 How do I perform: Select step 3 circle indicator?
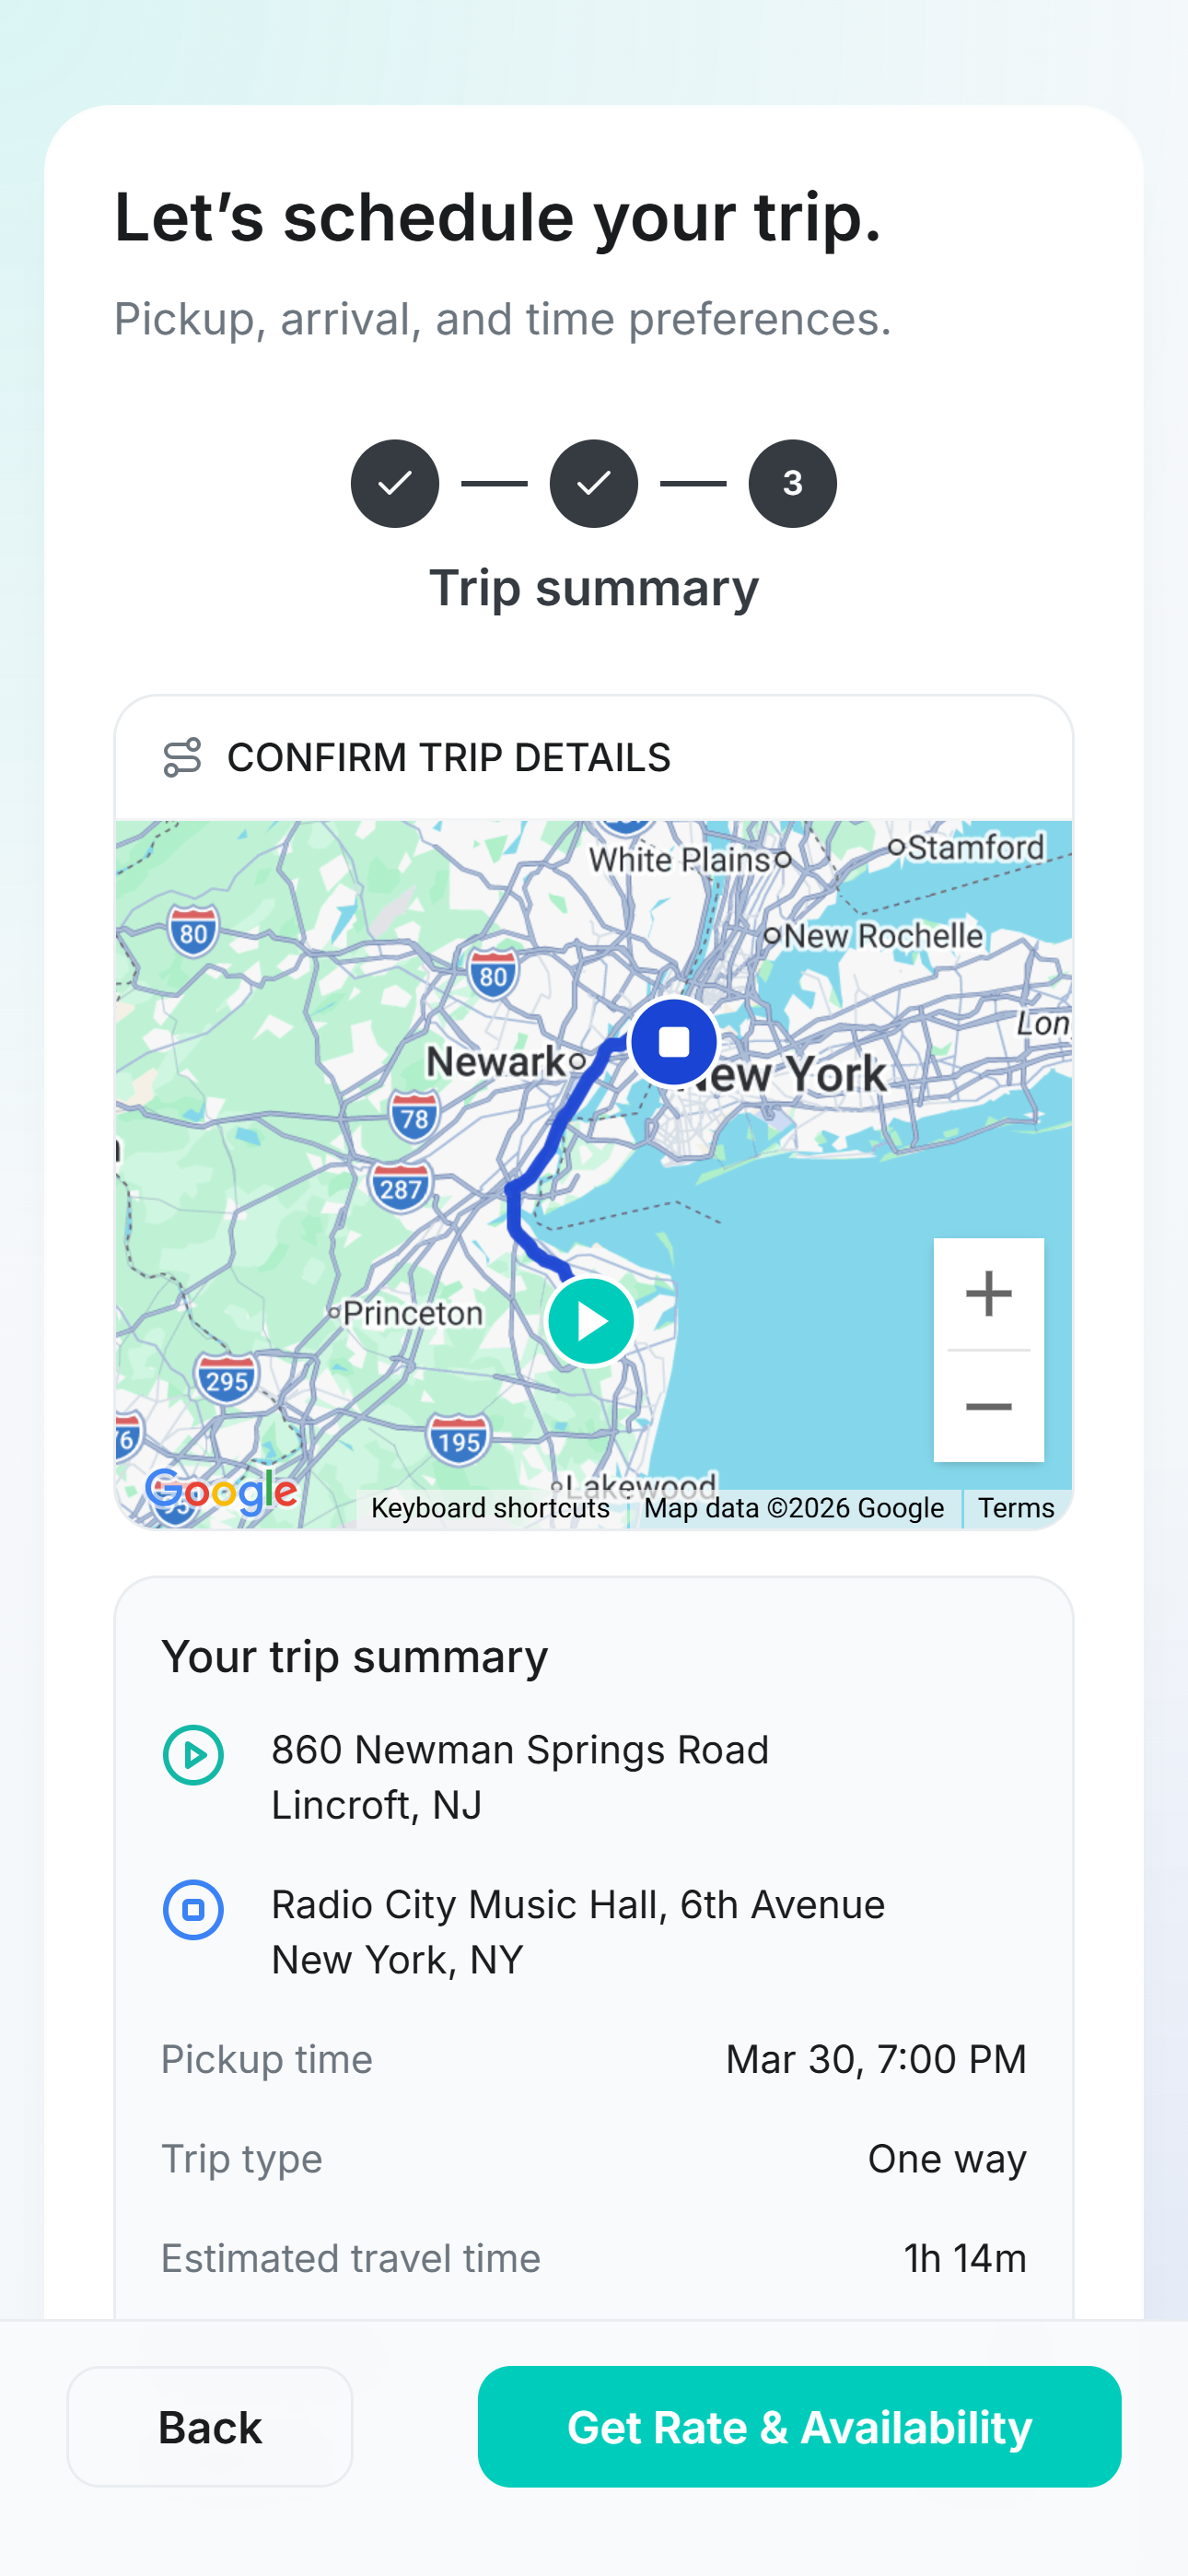[792, 483]
